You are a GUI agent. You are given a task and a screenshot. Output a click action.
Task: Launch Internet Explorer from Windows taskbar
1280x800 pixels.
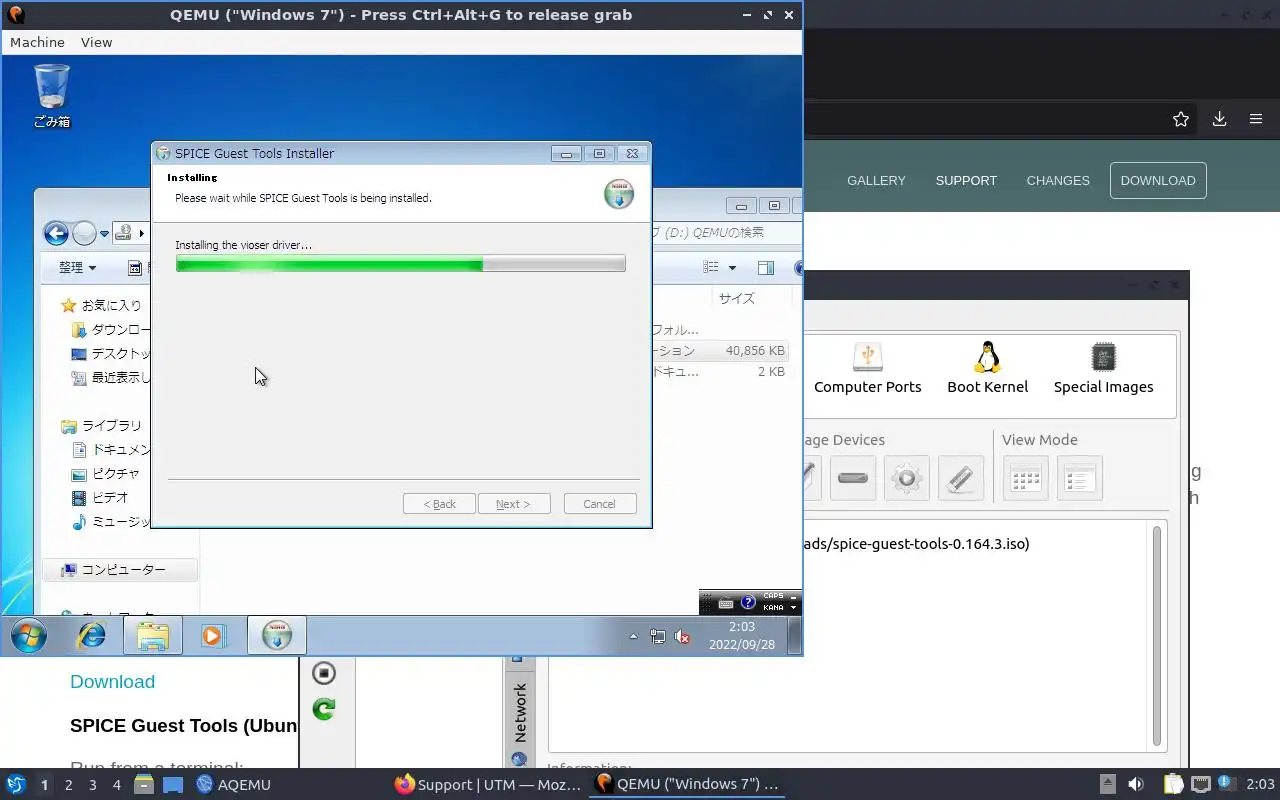(x=92, y=636)
